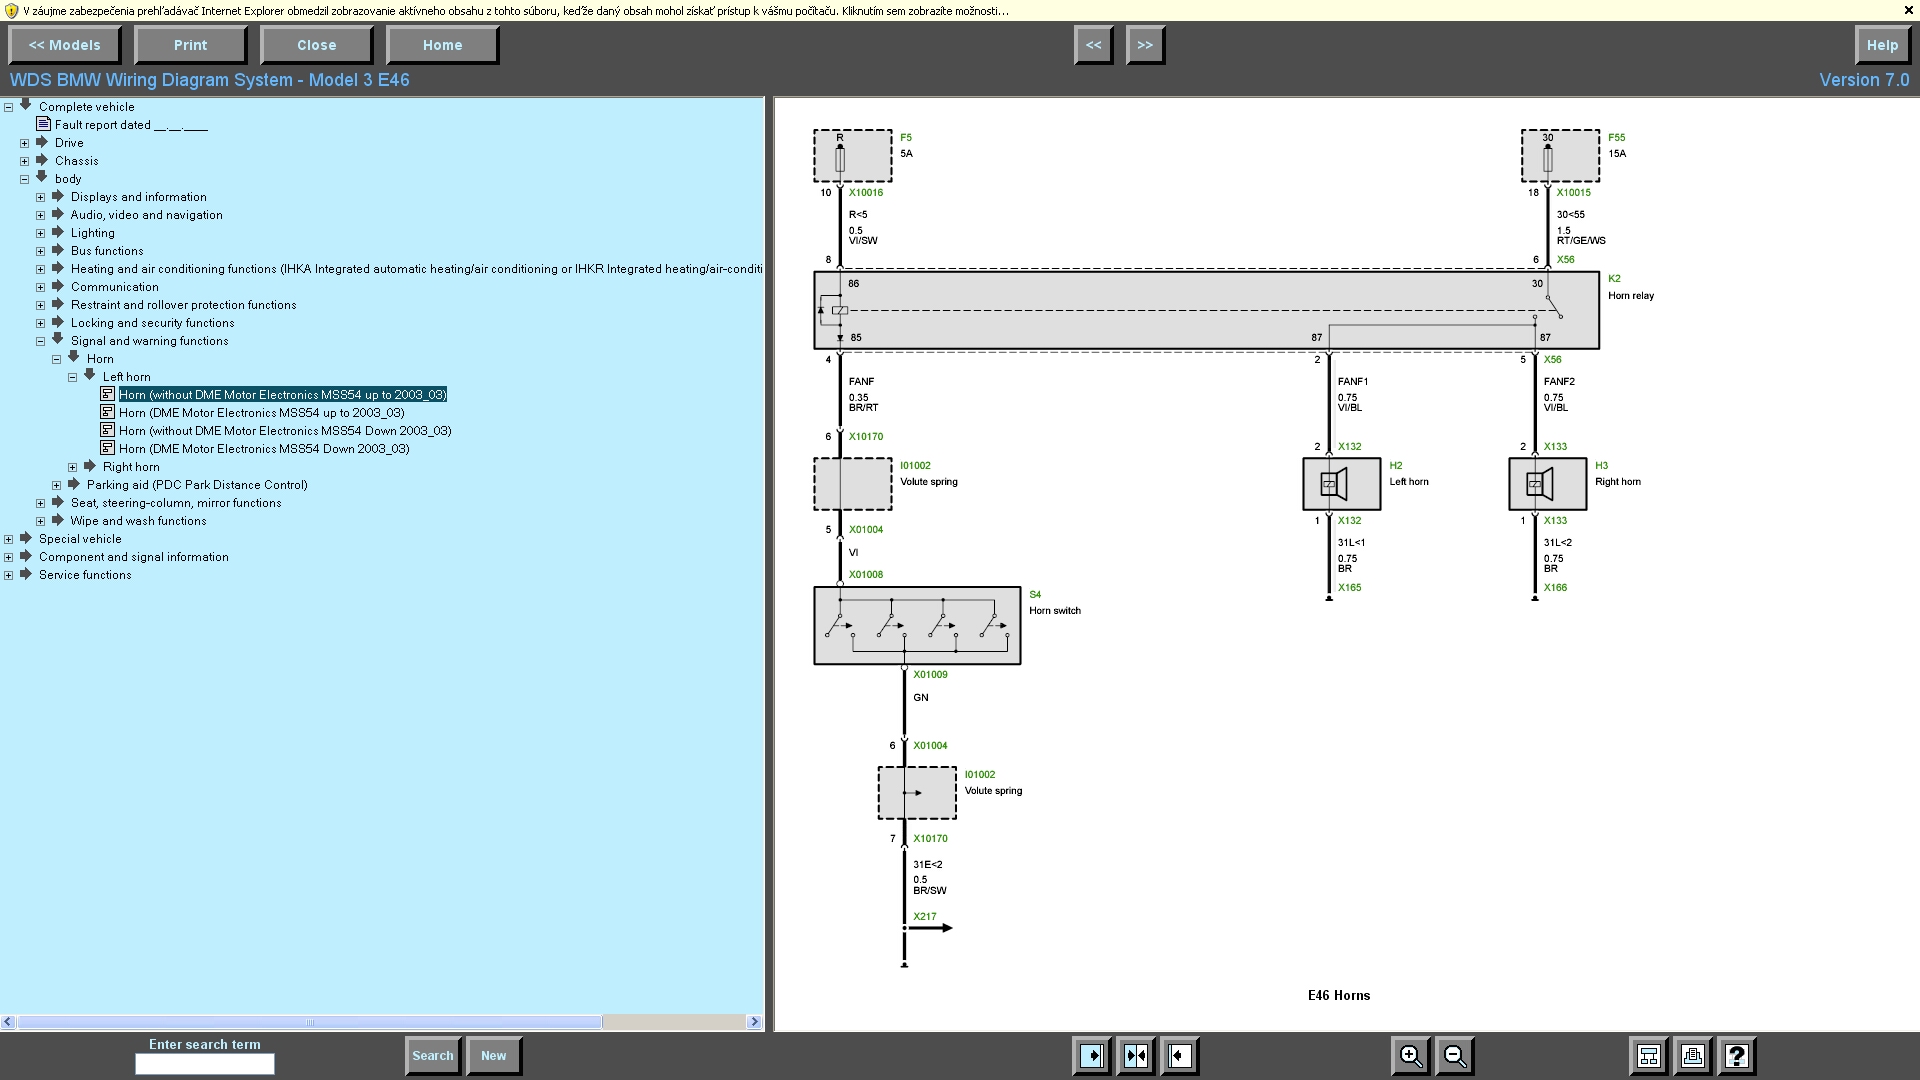Viewport: 1920px width, 1080px height.
Task: Open Horn DME MSS54 up to 2003_03 diagram
Action: click(261, 413)
